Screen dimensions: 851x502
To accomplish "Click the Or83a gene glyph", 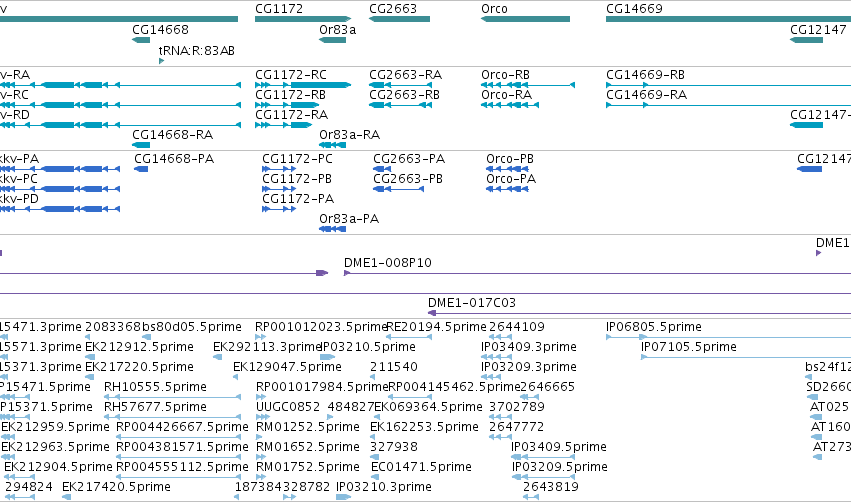I will [332, 40].
